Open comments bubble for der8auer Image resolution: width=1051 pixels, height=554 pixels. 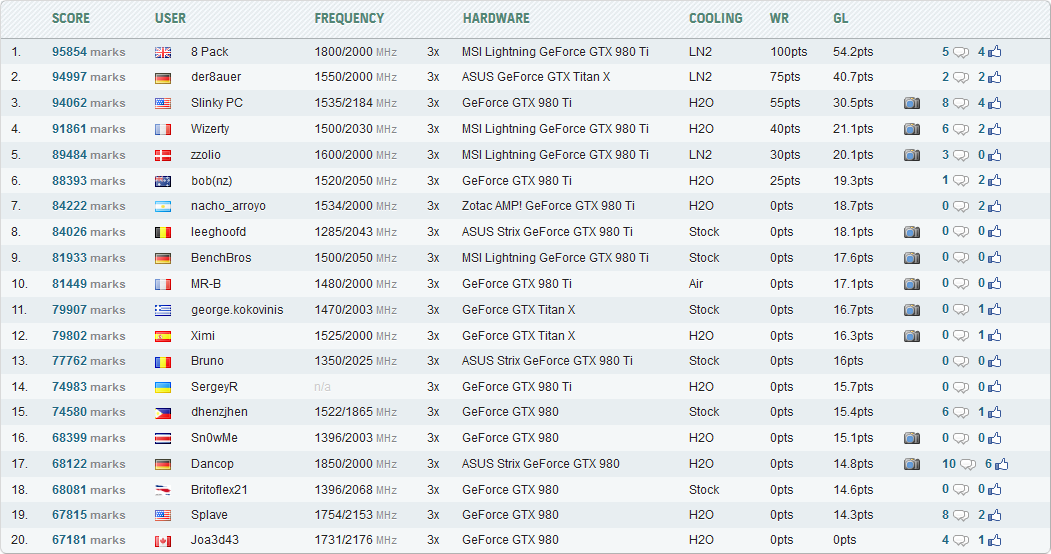click(x=961, y=78)
